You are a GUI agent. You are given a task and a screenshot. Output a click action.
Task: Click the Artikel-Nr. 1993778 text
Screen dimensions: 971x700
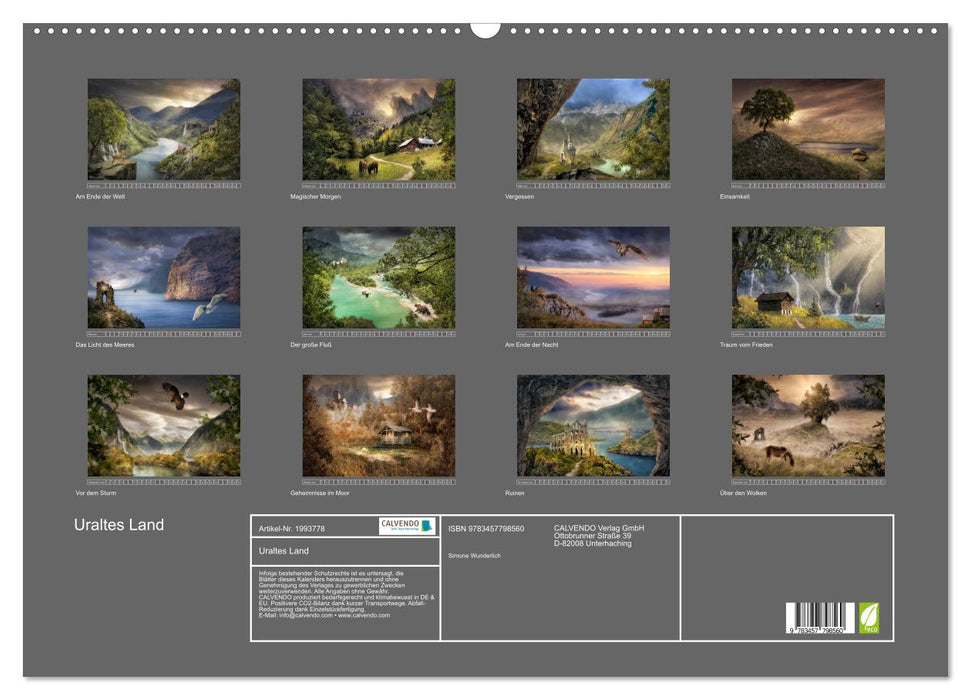click(x=290, y=528)
